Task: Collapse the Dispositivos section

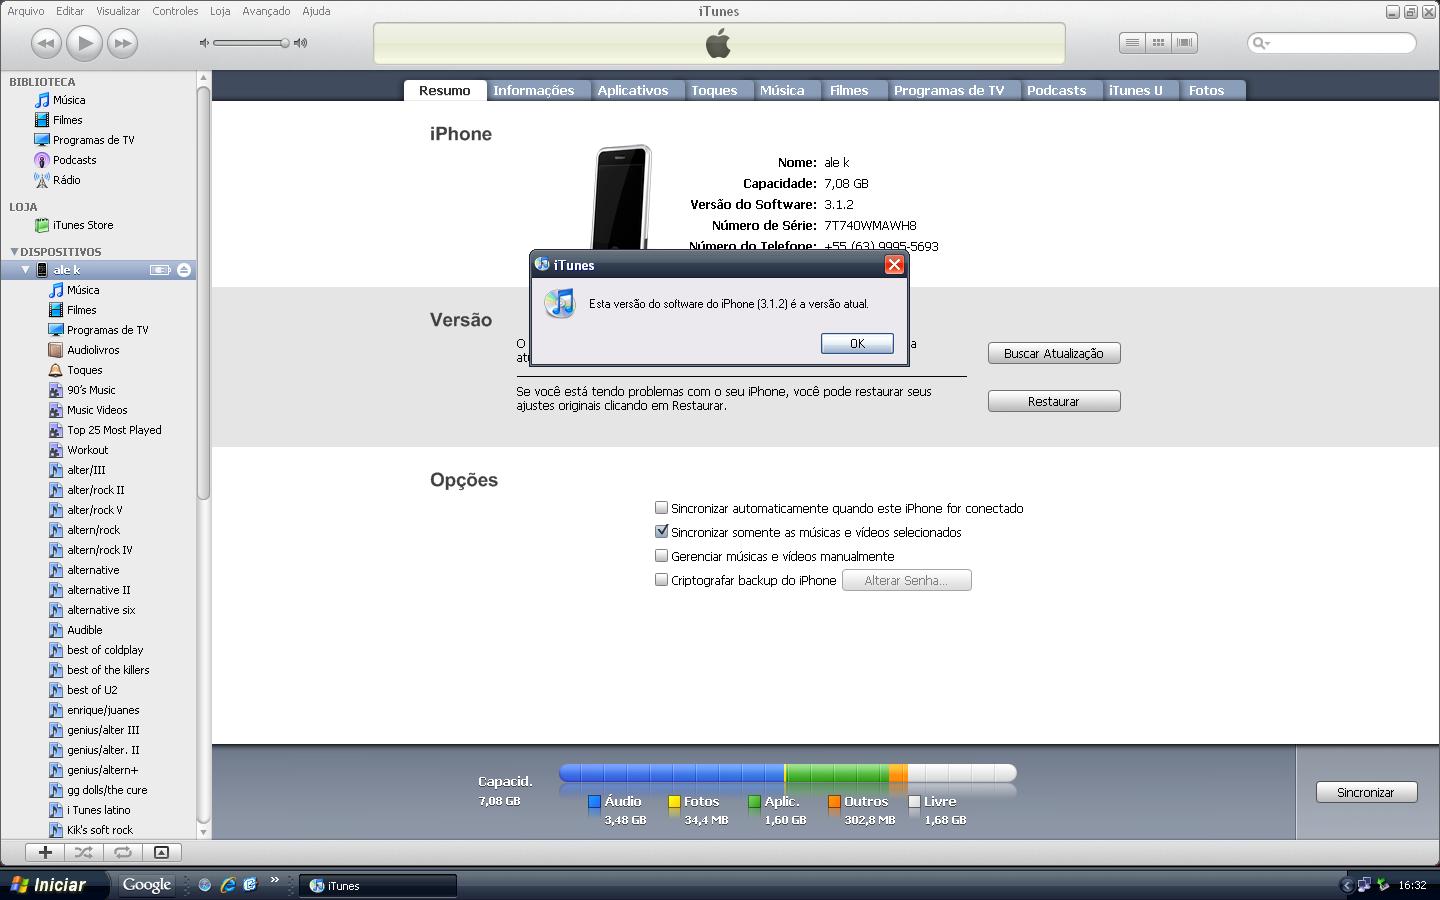Action: (x=14, y=252)
